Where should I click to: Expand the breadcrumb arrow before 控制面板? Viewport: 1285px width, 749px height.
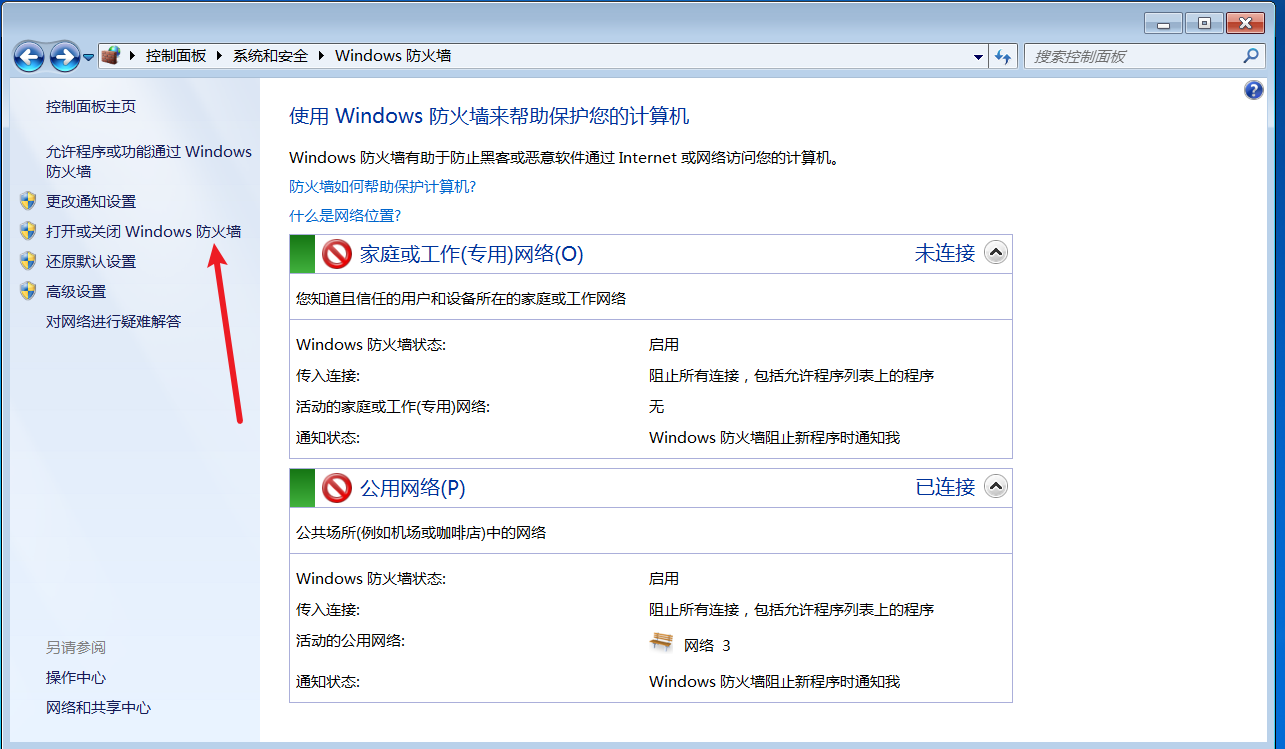click(x=133, y=56)
